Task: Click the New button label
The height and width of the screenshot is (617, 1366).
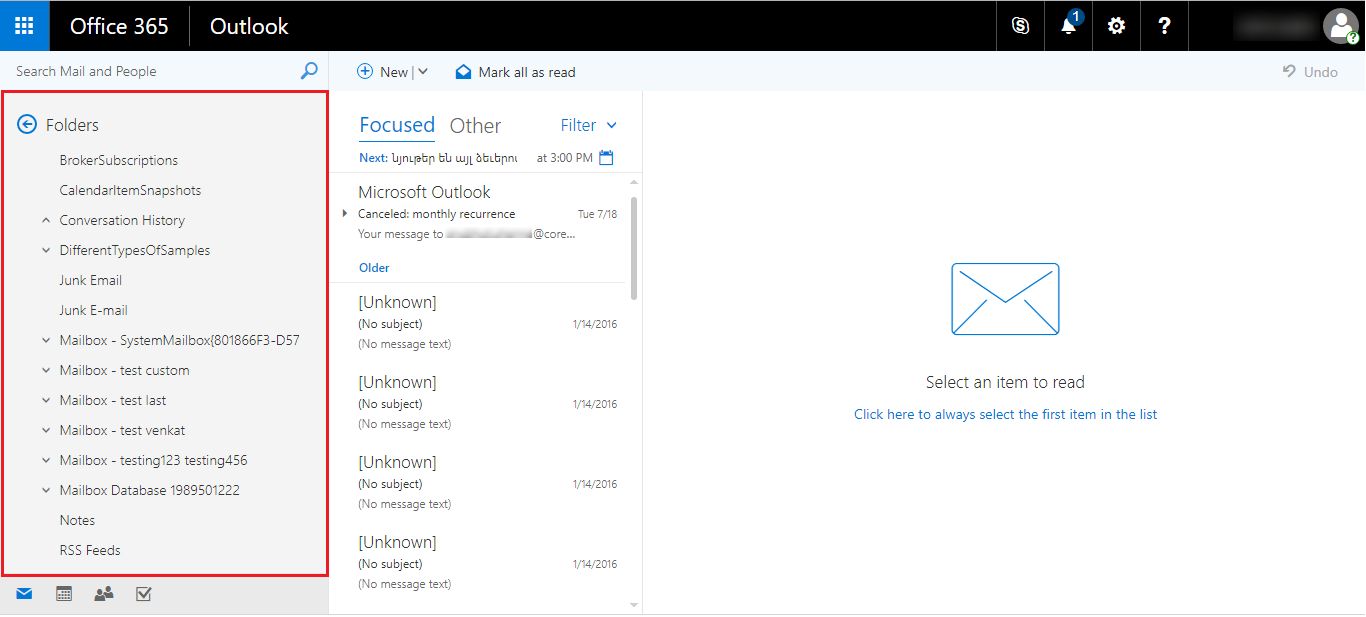Action: coord(394,72)
